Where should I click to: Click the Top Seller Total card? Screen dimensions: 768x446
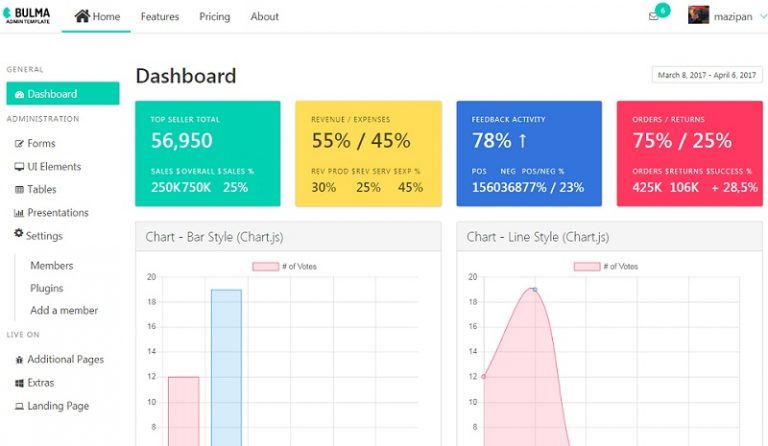tap(208, 153)
